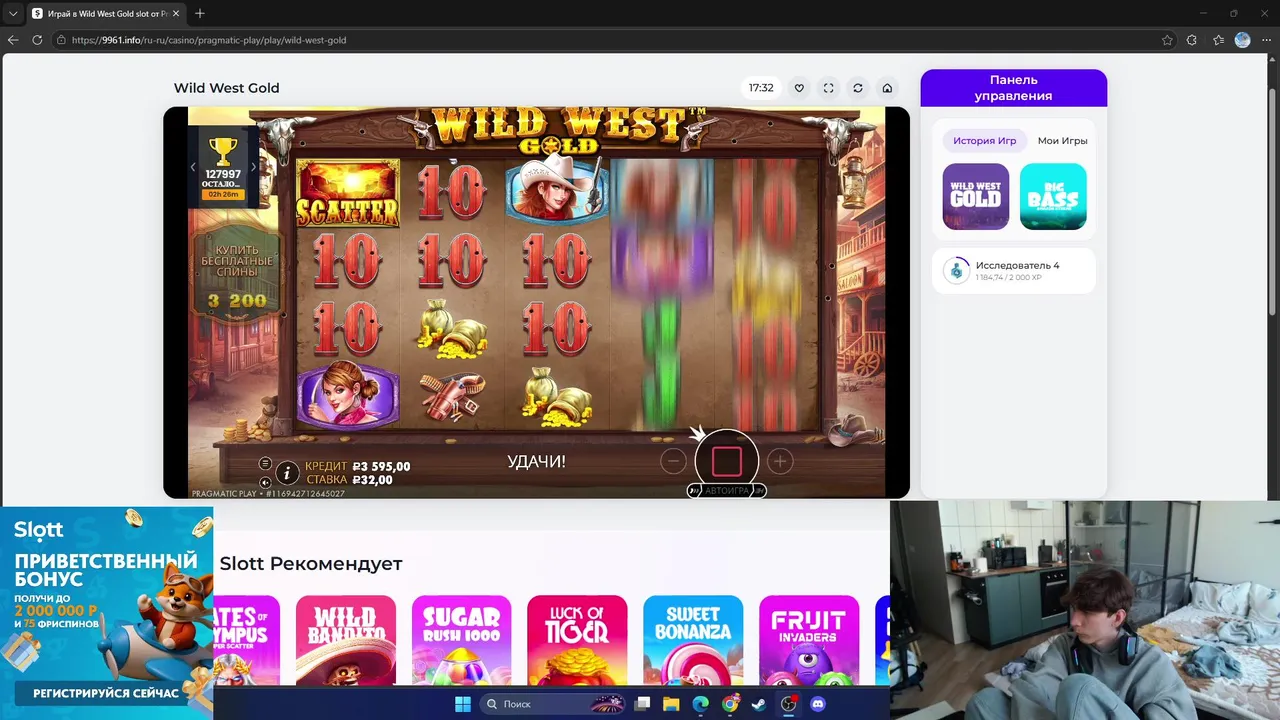Open File Explorer from taskbar
Image resolution: width=1280 pixels, height=720 pixels.
click(671, 704)
